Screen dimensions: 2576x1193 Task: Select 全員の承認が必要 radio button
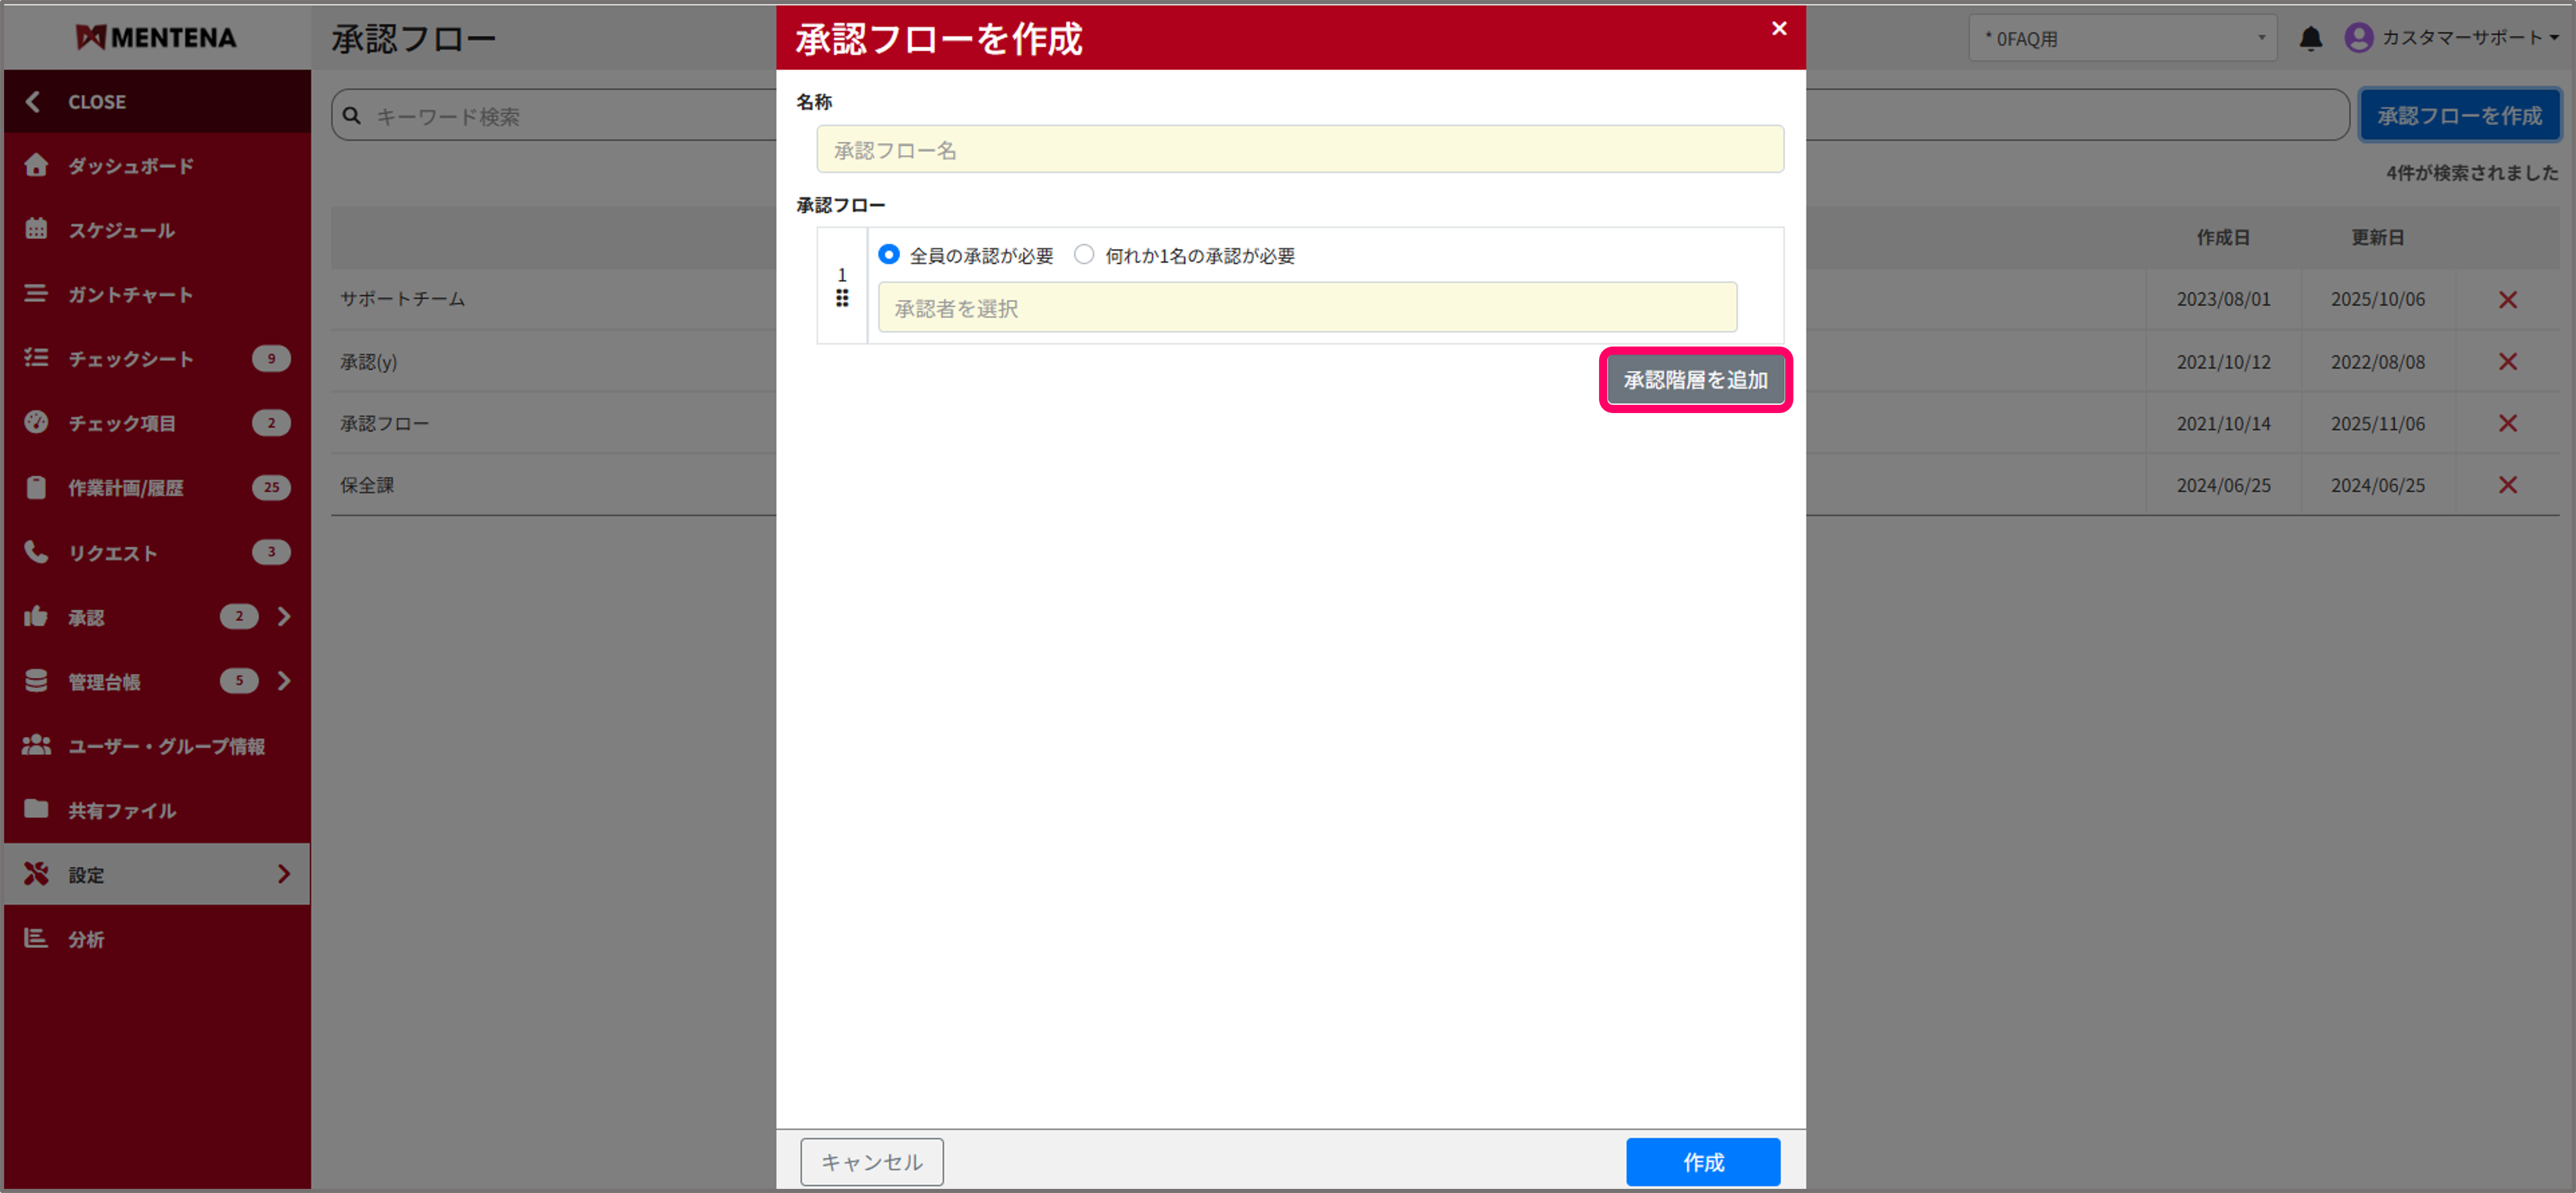889,255
